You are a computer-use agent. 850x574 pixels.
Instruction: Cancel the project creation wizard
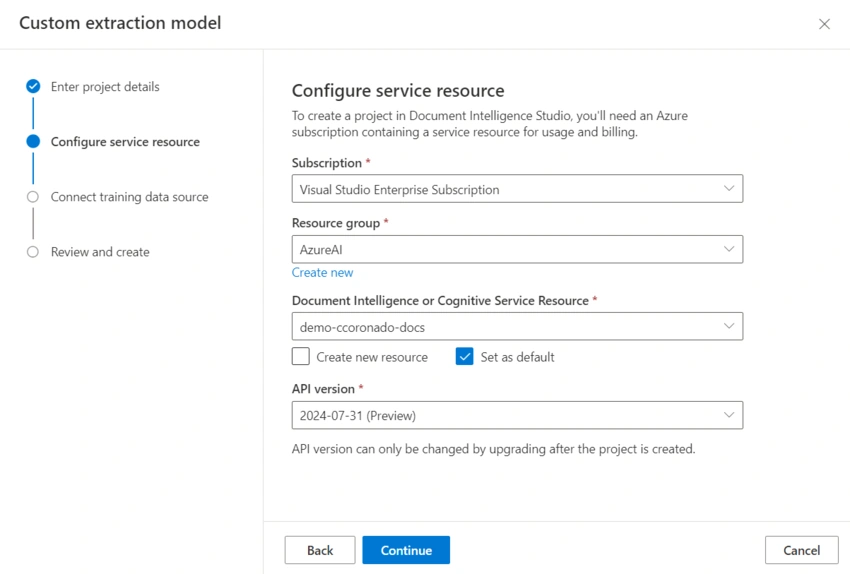point(801,550)
